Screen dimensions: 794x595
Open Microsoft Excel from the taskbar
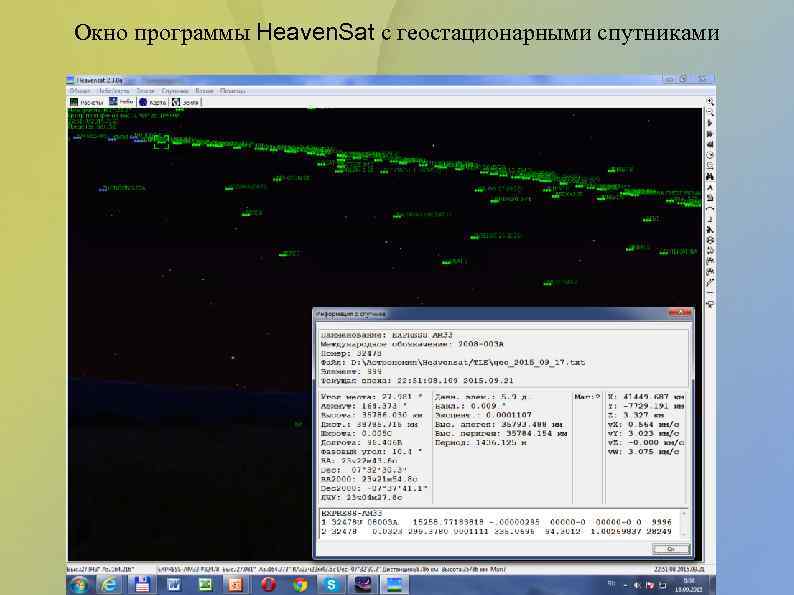(x=205, y=585)
